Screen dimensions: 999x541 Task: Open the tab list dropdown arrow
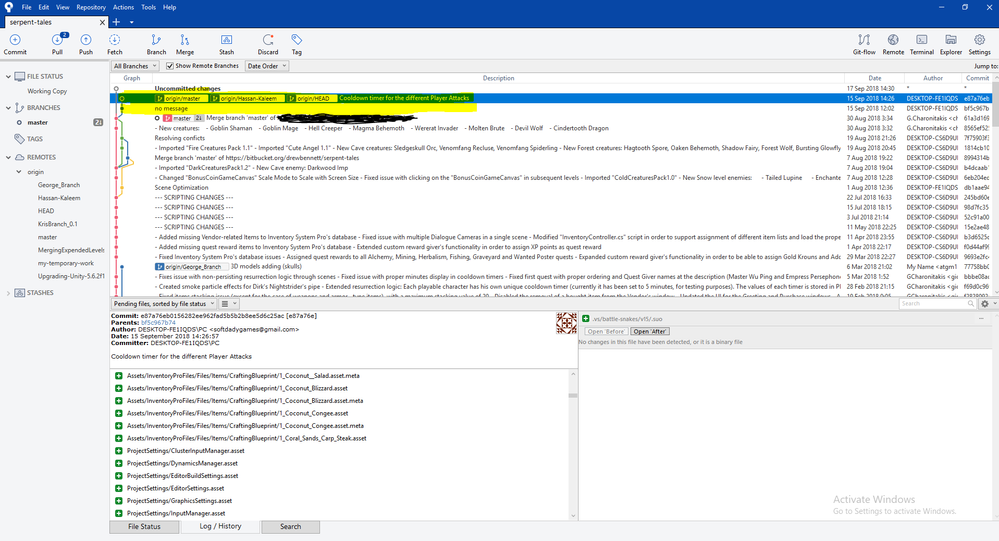point(132,22)
